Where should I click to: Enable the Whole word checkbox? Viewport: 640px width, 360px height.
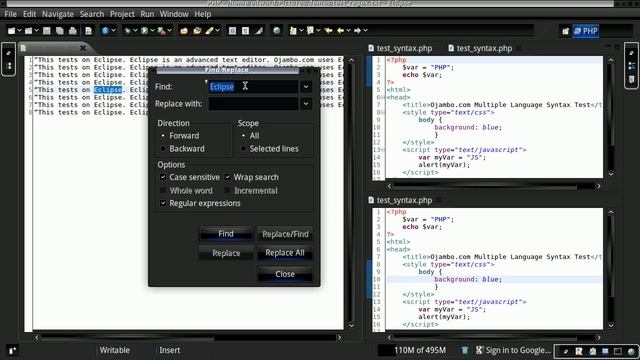coord(163,191)
